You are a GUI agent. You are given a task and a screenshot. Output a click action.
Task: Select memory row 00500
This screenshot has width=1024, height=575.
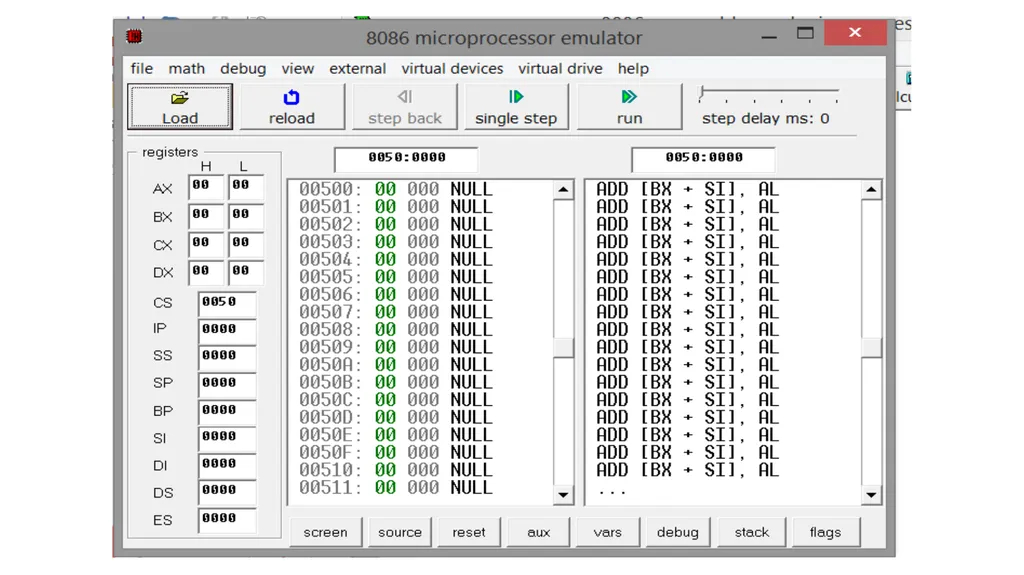pos(396,189)
